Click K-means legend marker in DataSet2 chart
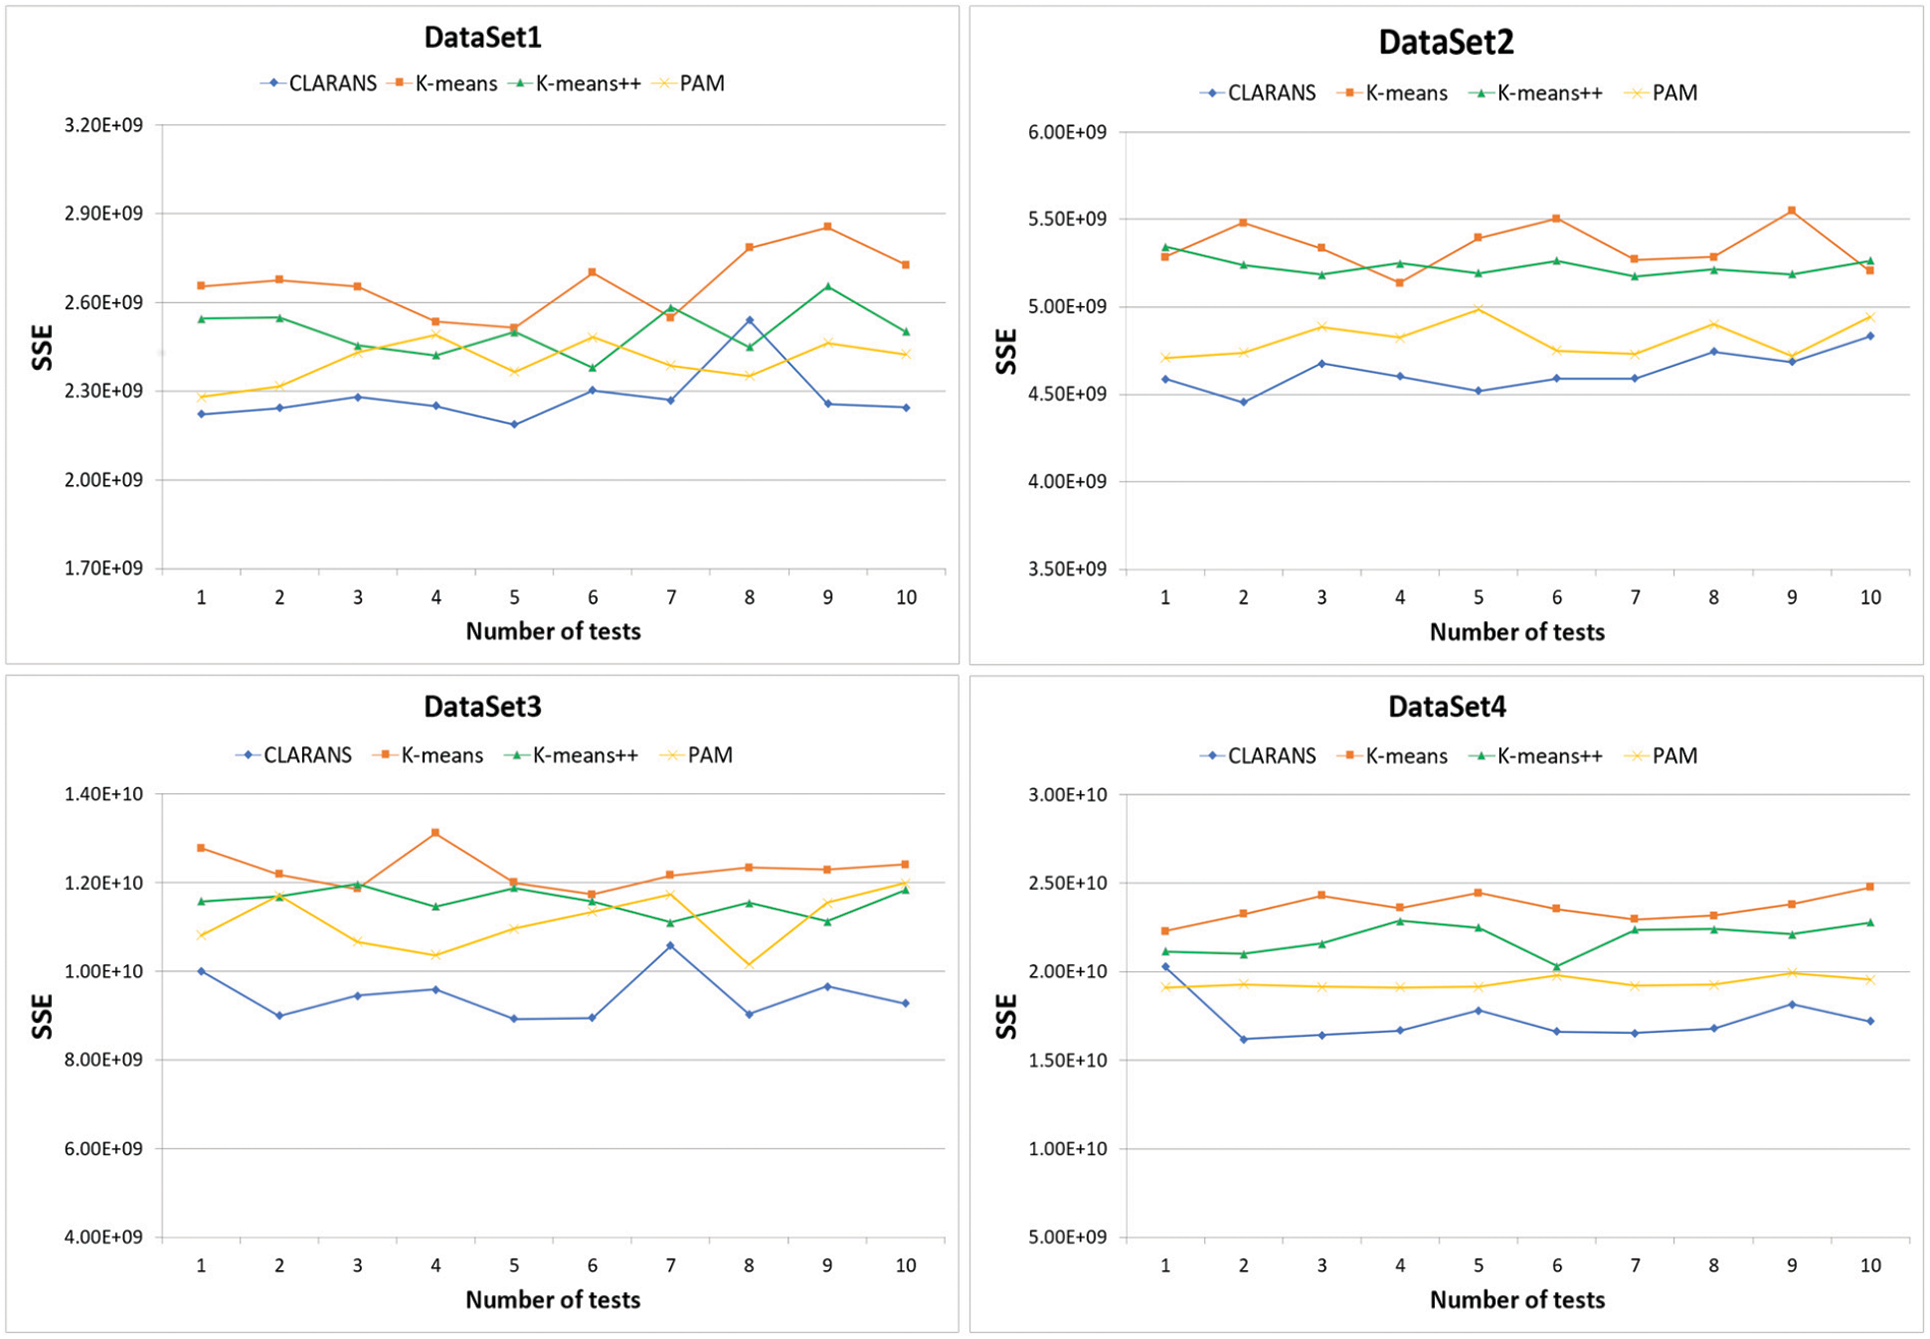1930x1339 pixels. click(1349, 93)
